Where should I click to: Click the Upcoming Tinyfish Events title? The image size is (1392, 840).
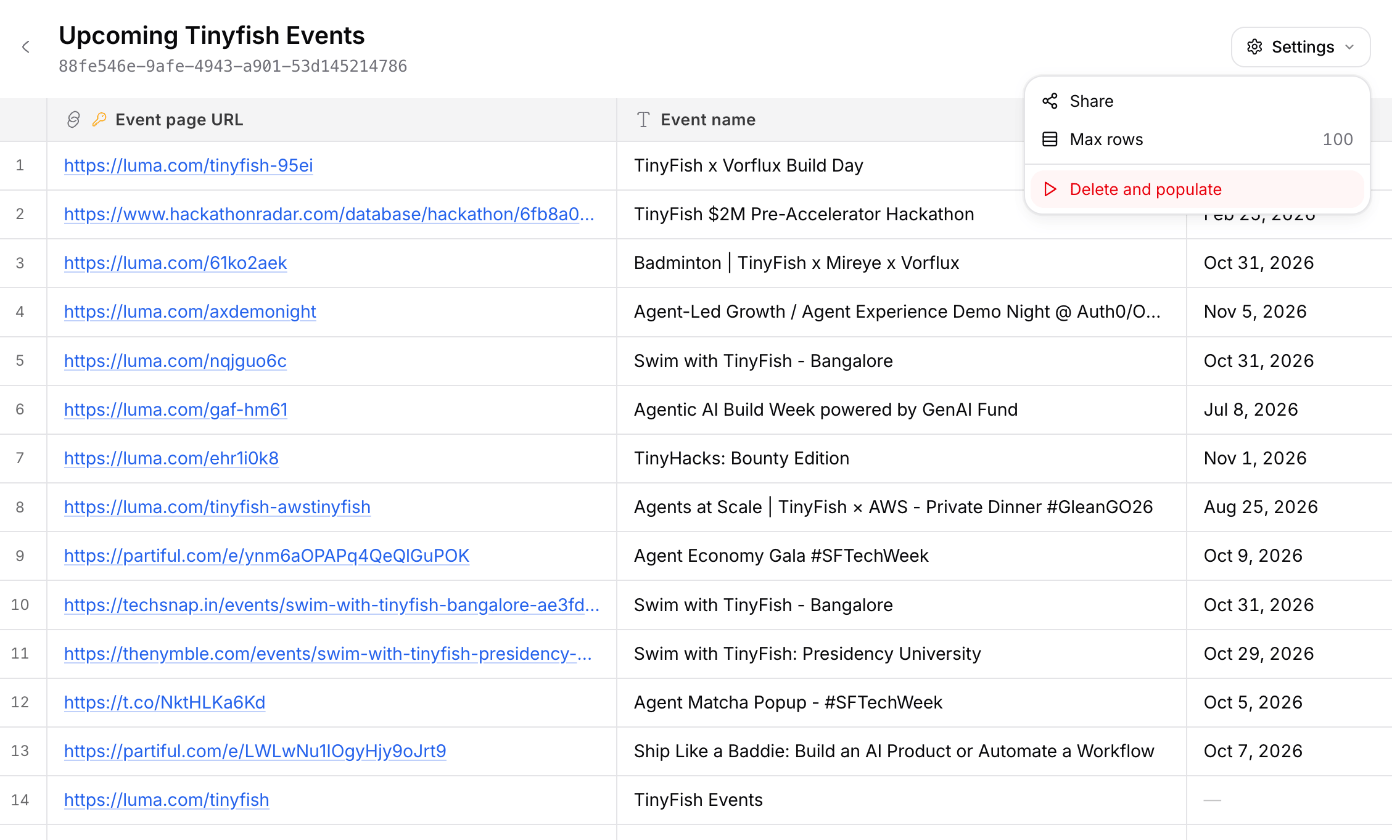click(x=212, y=36)
